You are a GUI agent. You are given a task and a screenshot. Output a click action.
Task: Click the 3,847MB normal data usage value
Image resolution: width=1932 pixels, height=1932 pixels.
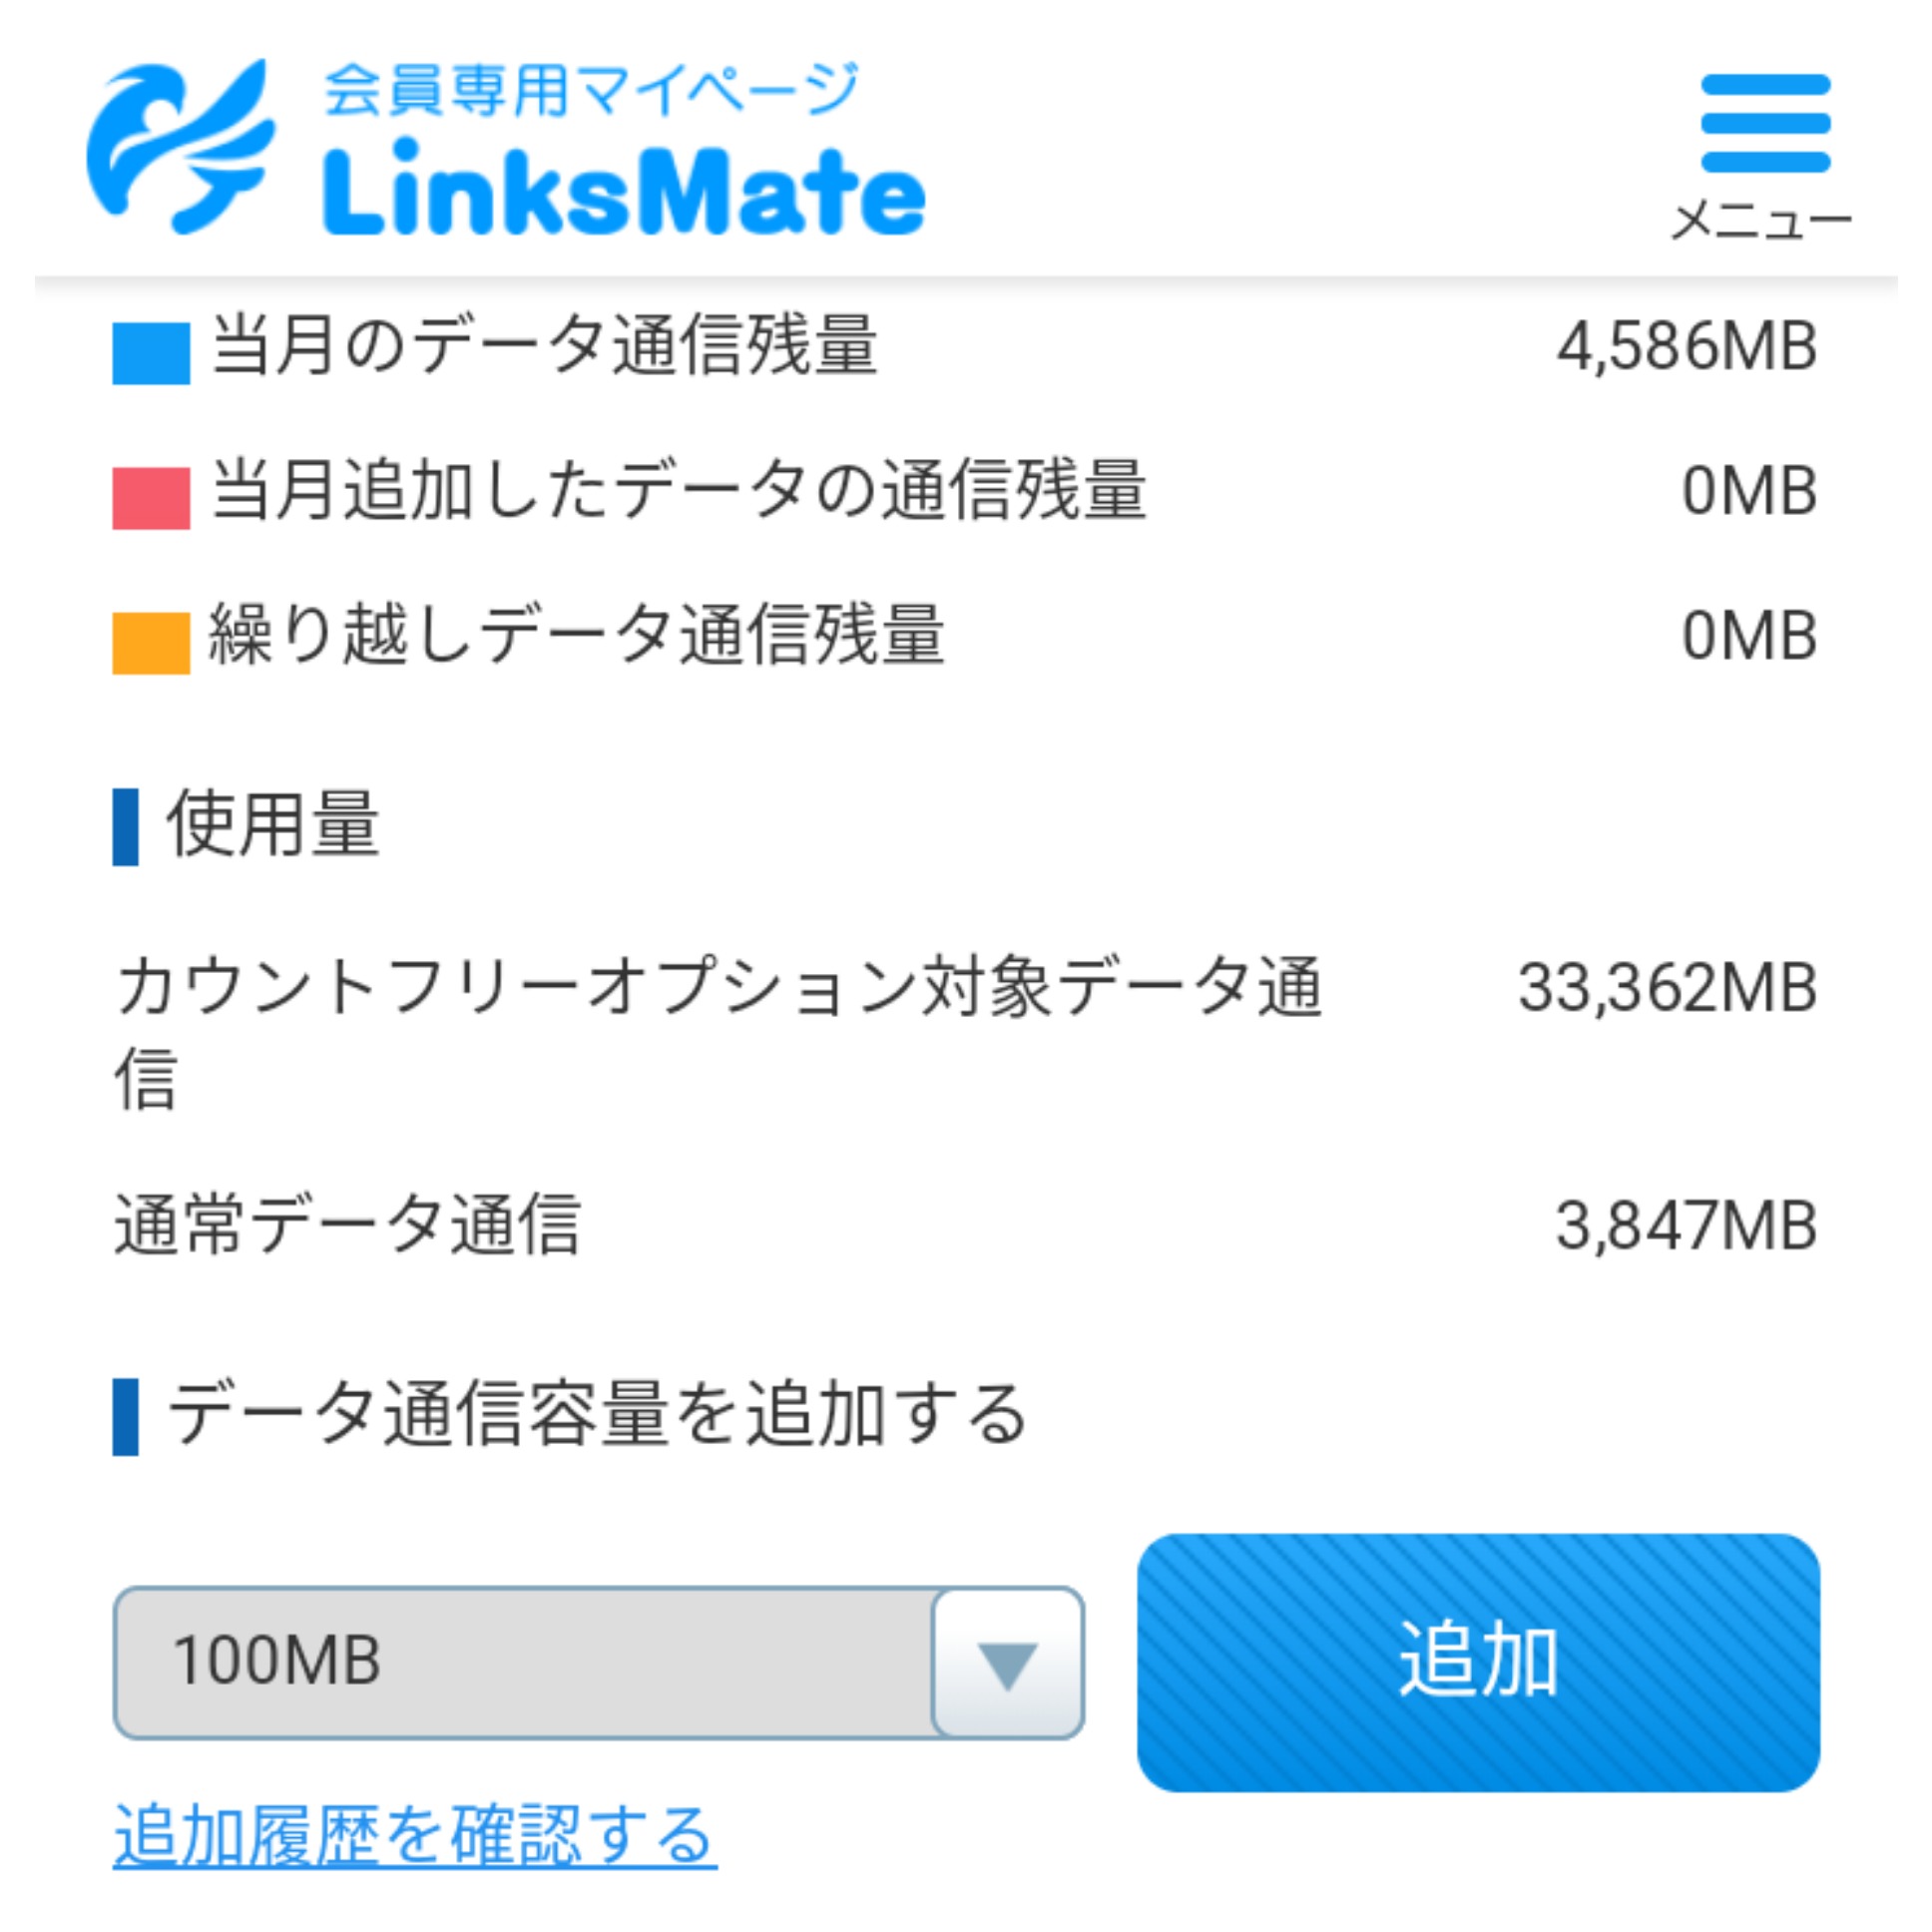pos(1686,1226)
